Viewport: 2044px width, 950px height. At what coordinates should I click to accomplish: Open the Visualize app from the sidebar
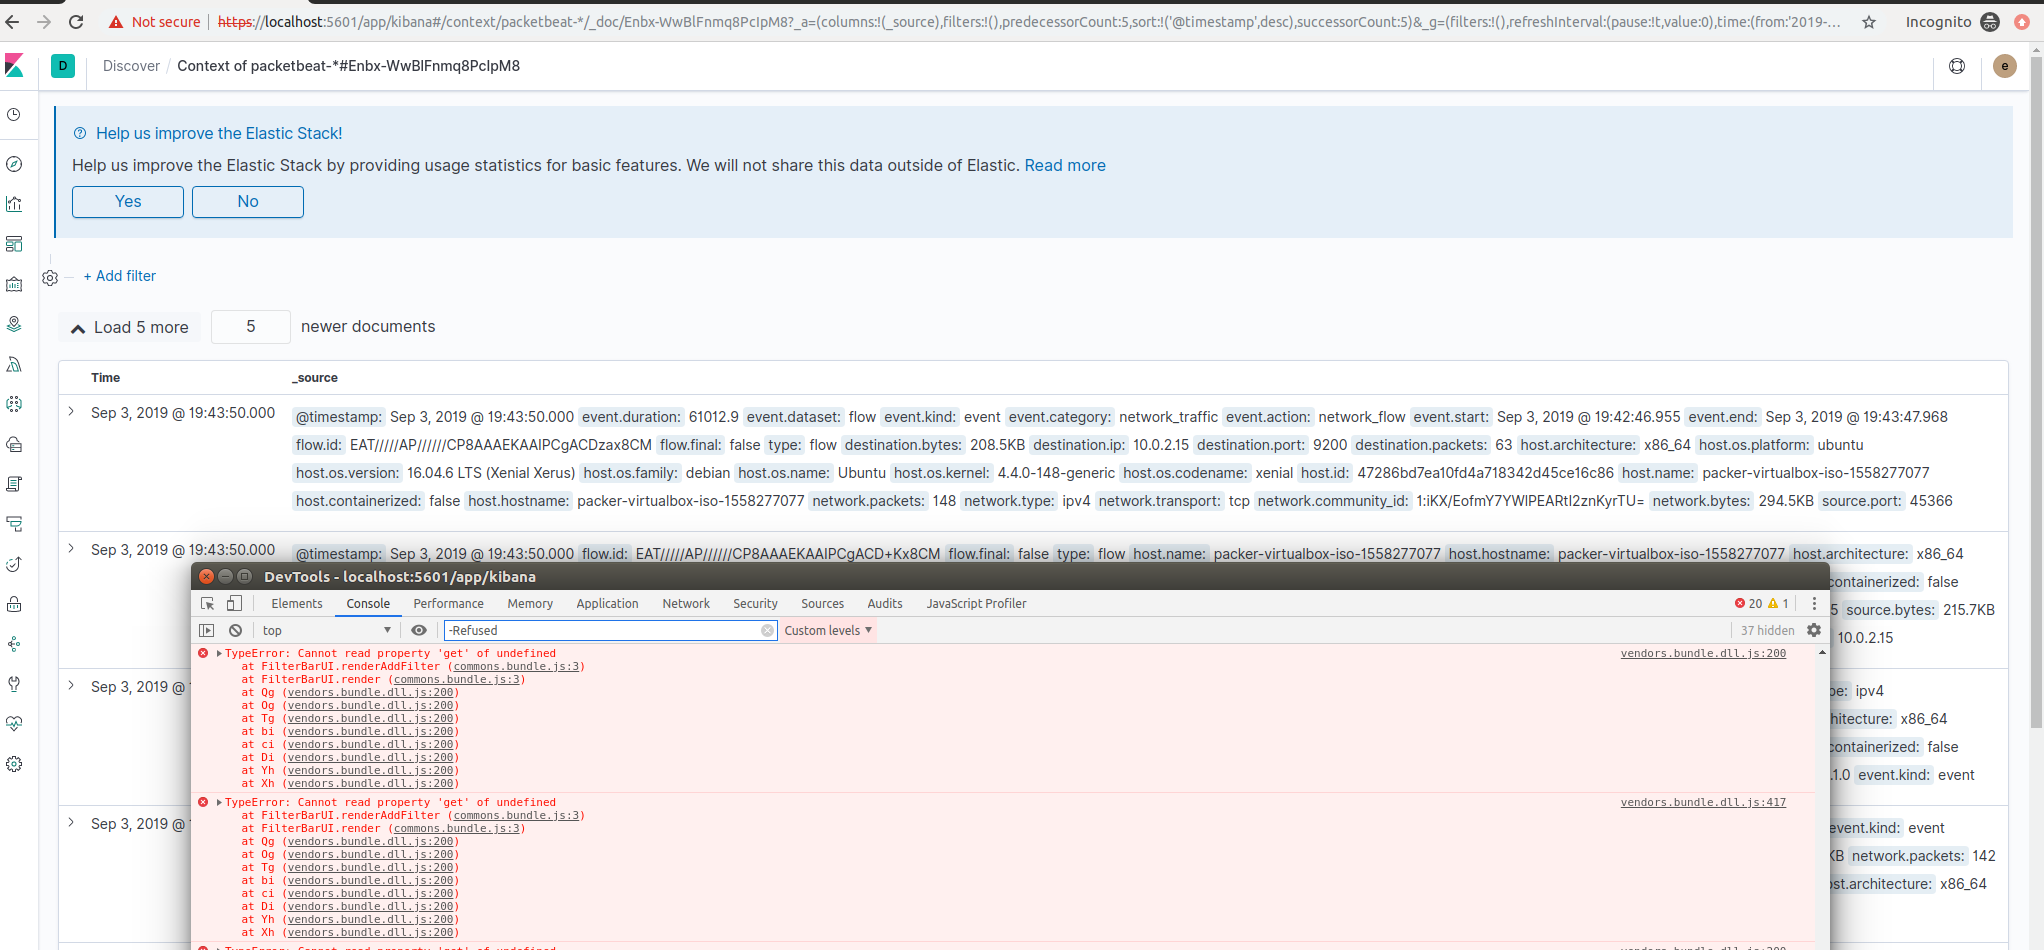point(16,204)
